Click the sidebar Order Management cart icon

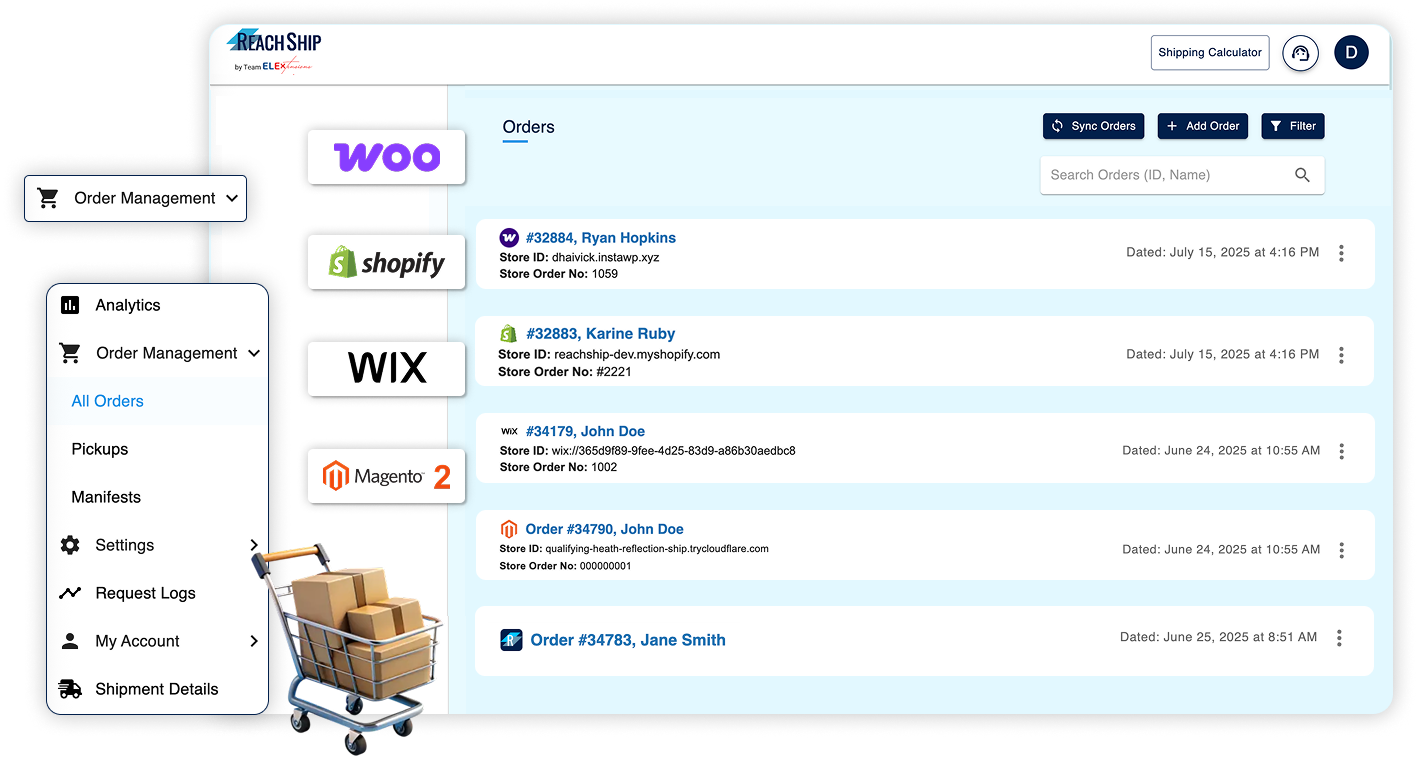point(70,353)
